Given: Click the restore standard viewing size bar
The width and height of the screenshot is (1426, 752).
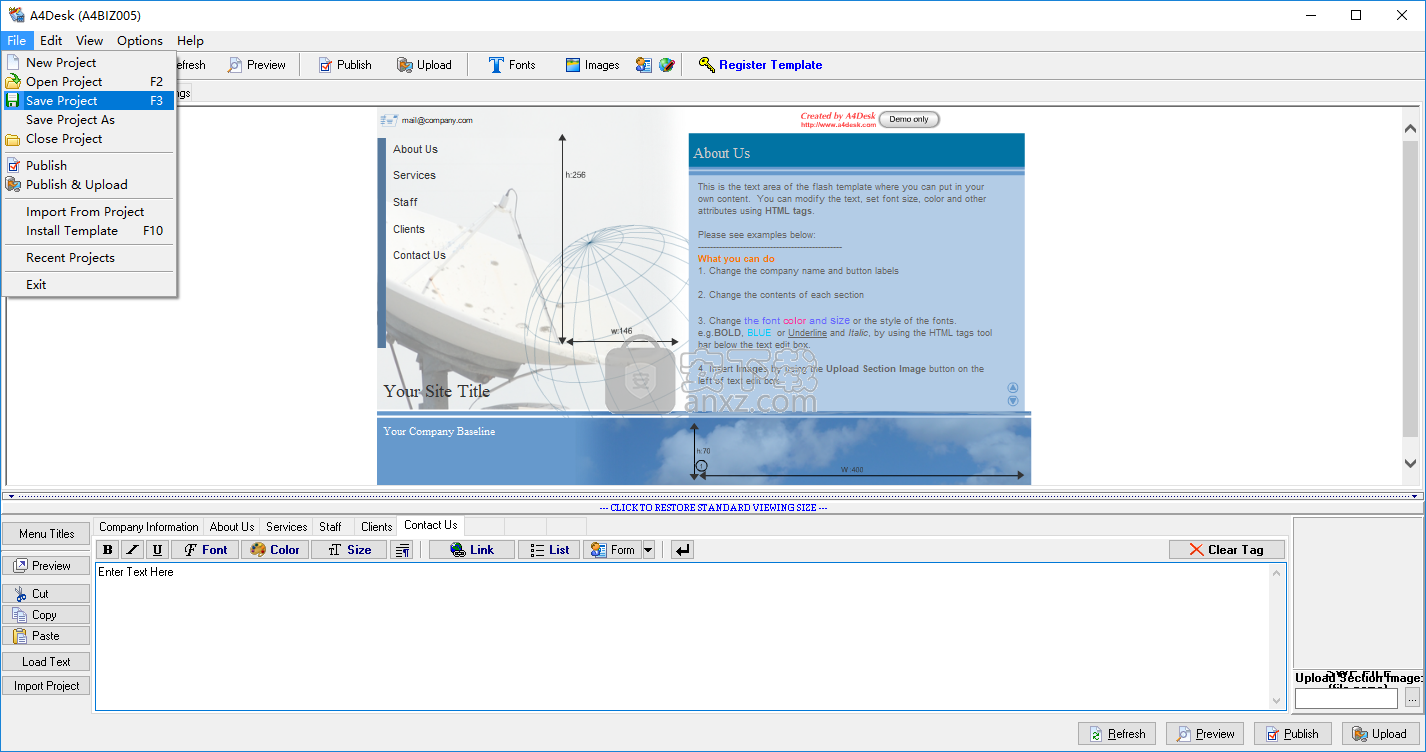Looking at the screenshot, I should [713, 508].
